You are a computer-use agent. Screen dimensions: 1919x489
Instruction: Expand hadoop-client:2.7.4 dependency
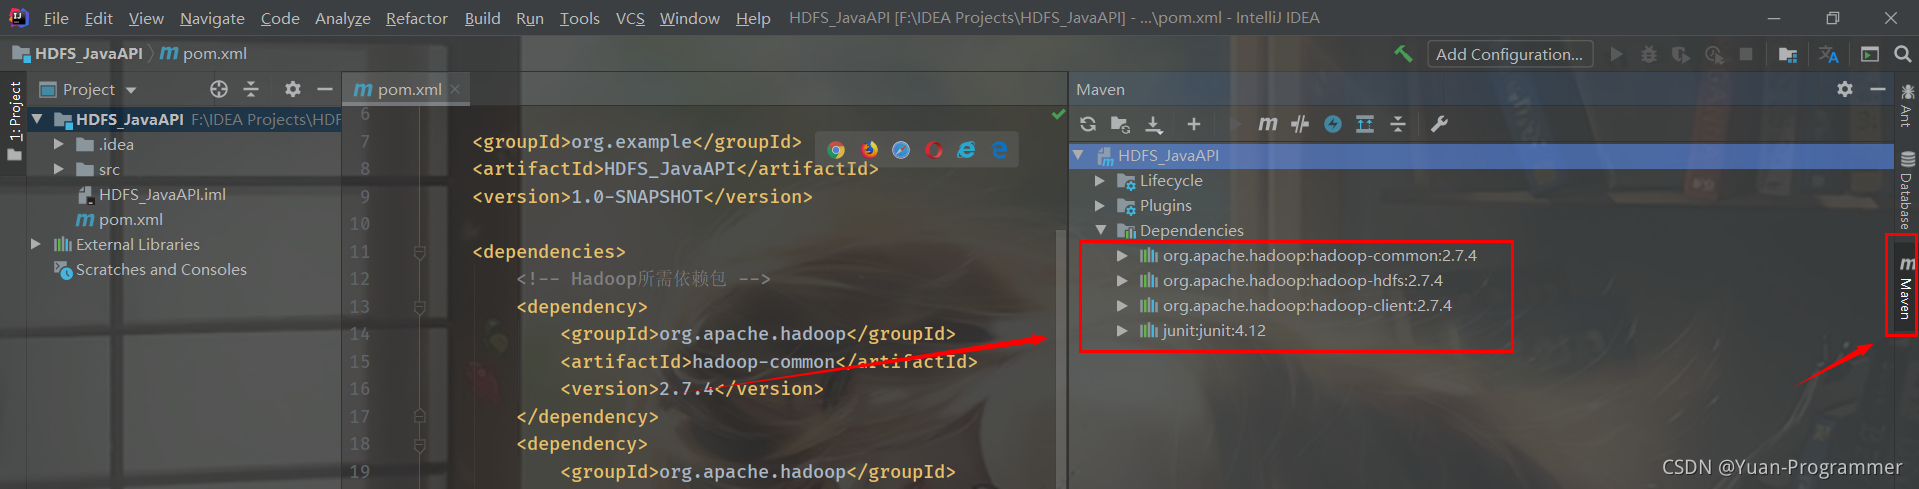pos(1122,305)
